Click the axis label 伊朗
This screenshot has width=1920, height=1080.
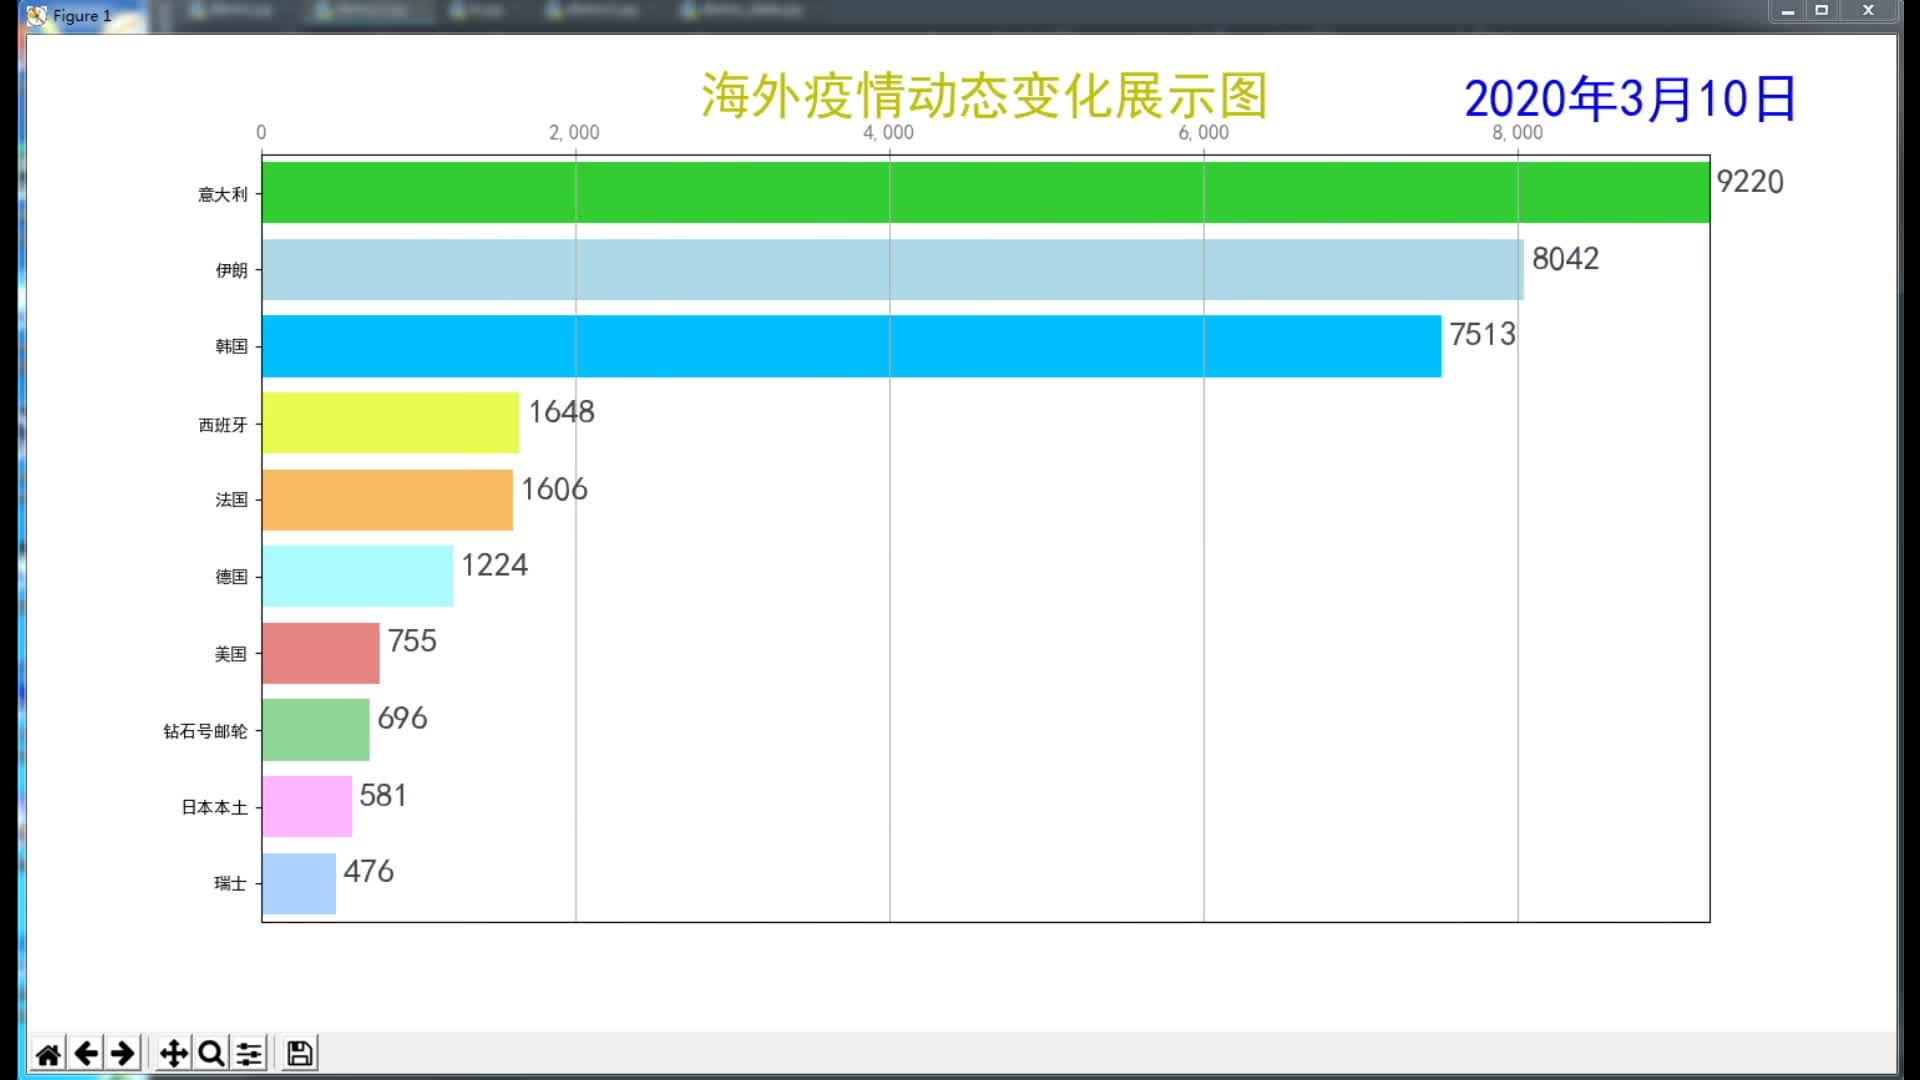[x=231, y=270]
